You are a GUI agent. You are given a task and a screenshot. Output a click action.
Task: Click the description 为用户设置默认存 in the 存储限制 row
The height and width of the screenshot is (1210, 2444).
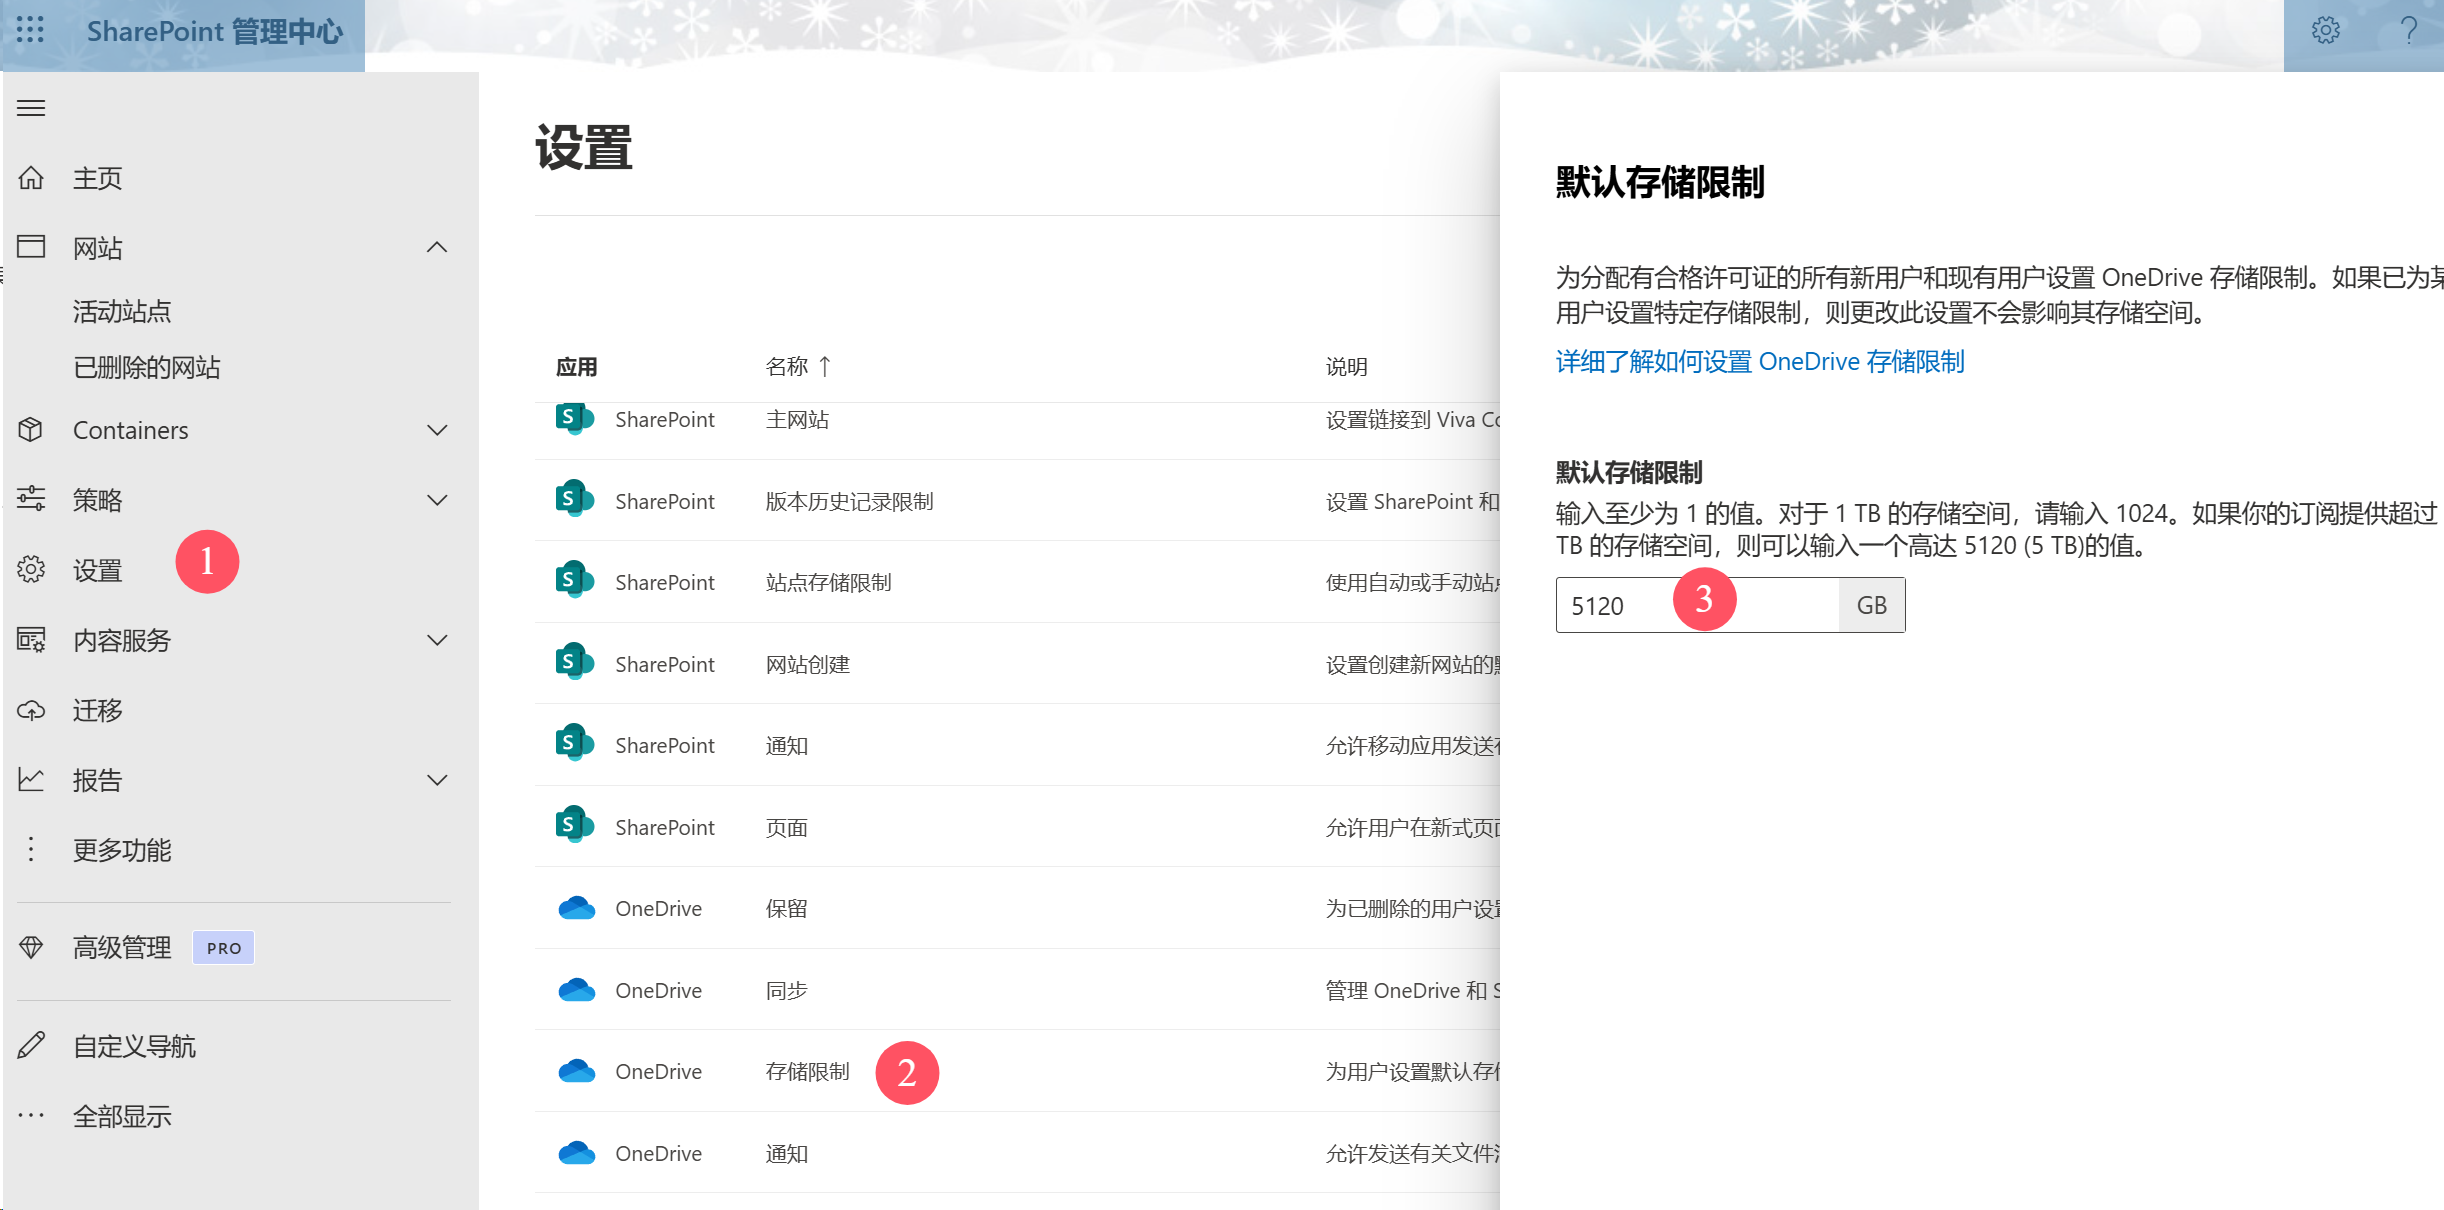click(x=1412, y=1071)
